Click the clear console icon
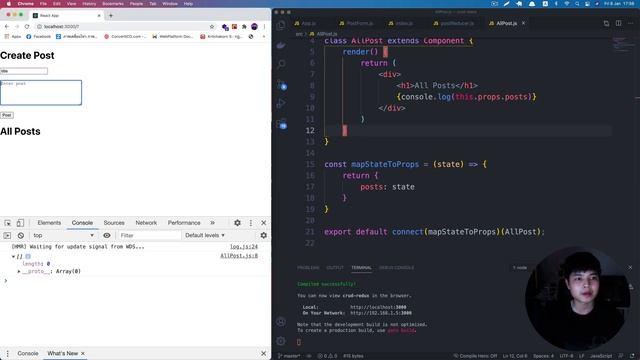The height and width of the screenshot is (360, 640). (21, 236)
